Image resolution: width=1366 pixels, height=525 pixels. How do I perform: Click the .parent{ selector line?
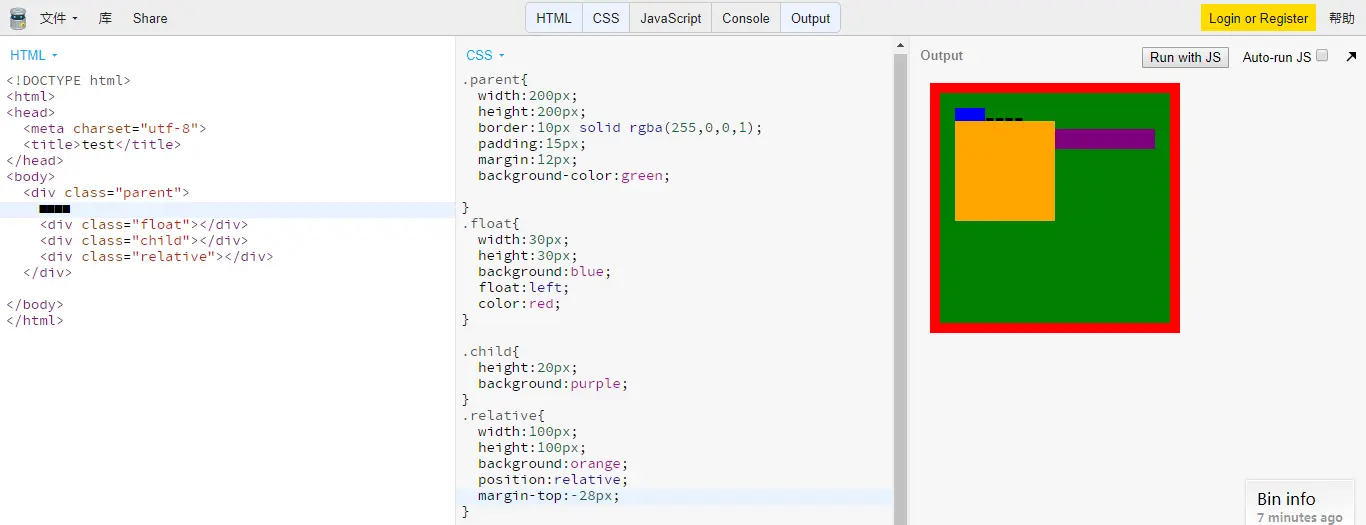[494, 80]
